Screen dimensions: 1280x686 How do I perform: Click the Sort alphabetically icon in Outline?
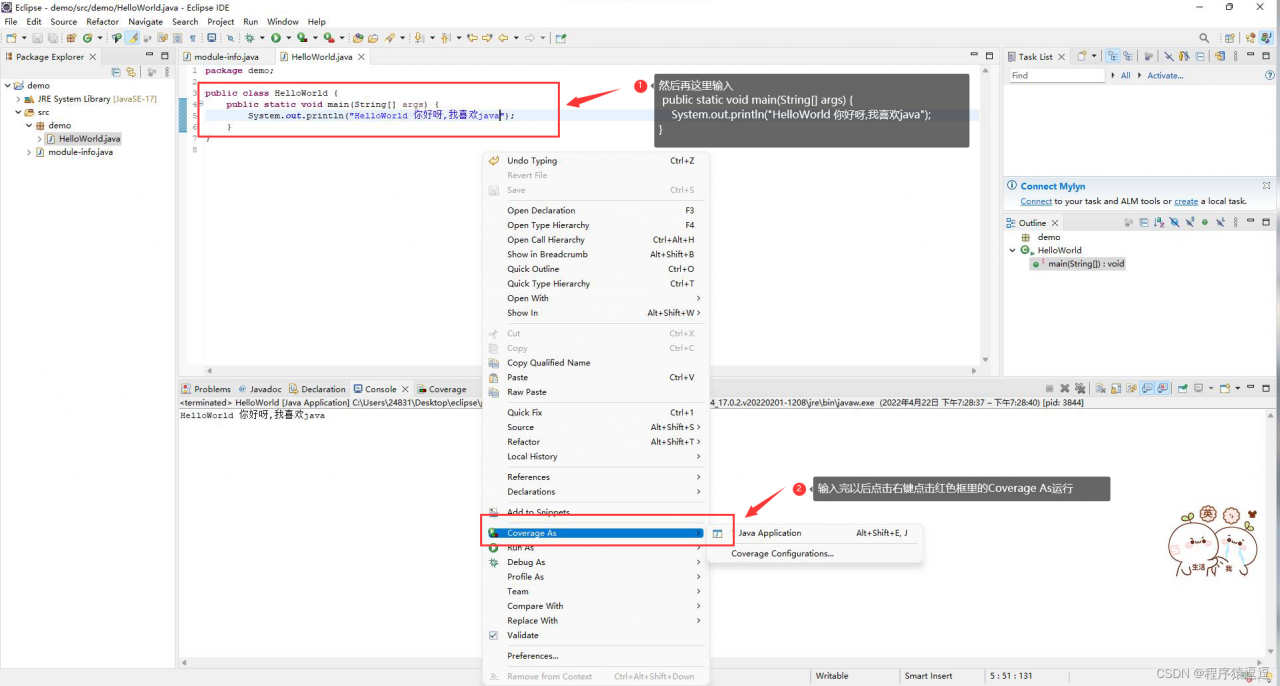[x=1160, y=222]
